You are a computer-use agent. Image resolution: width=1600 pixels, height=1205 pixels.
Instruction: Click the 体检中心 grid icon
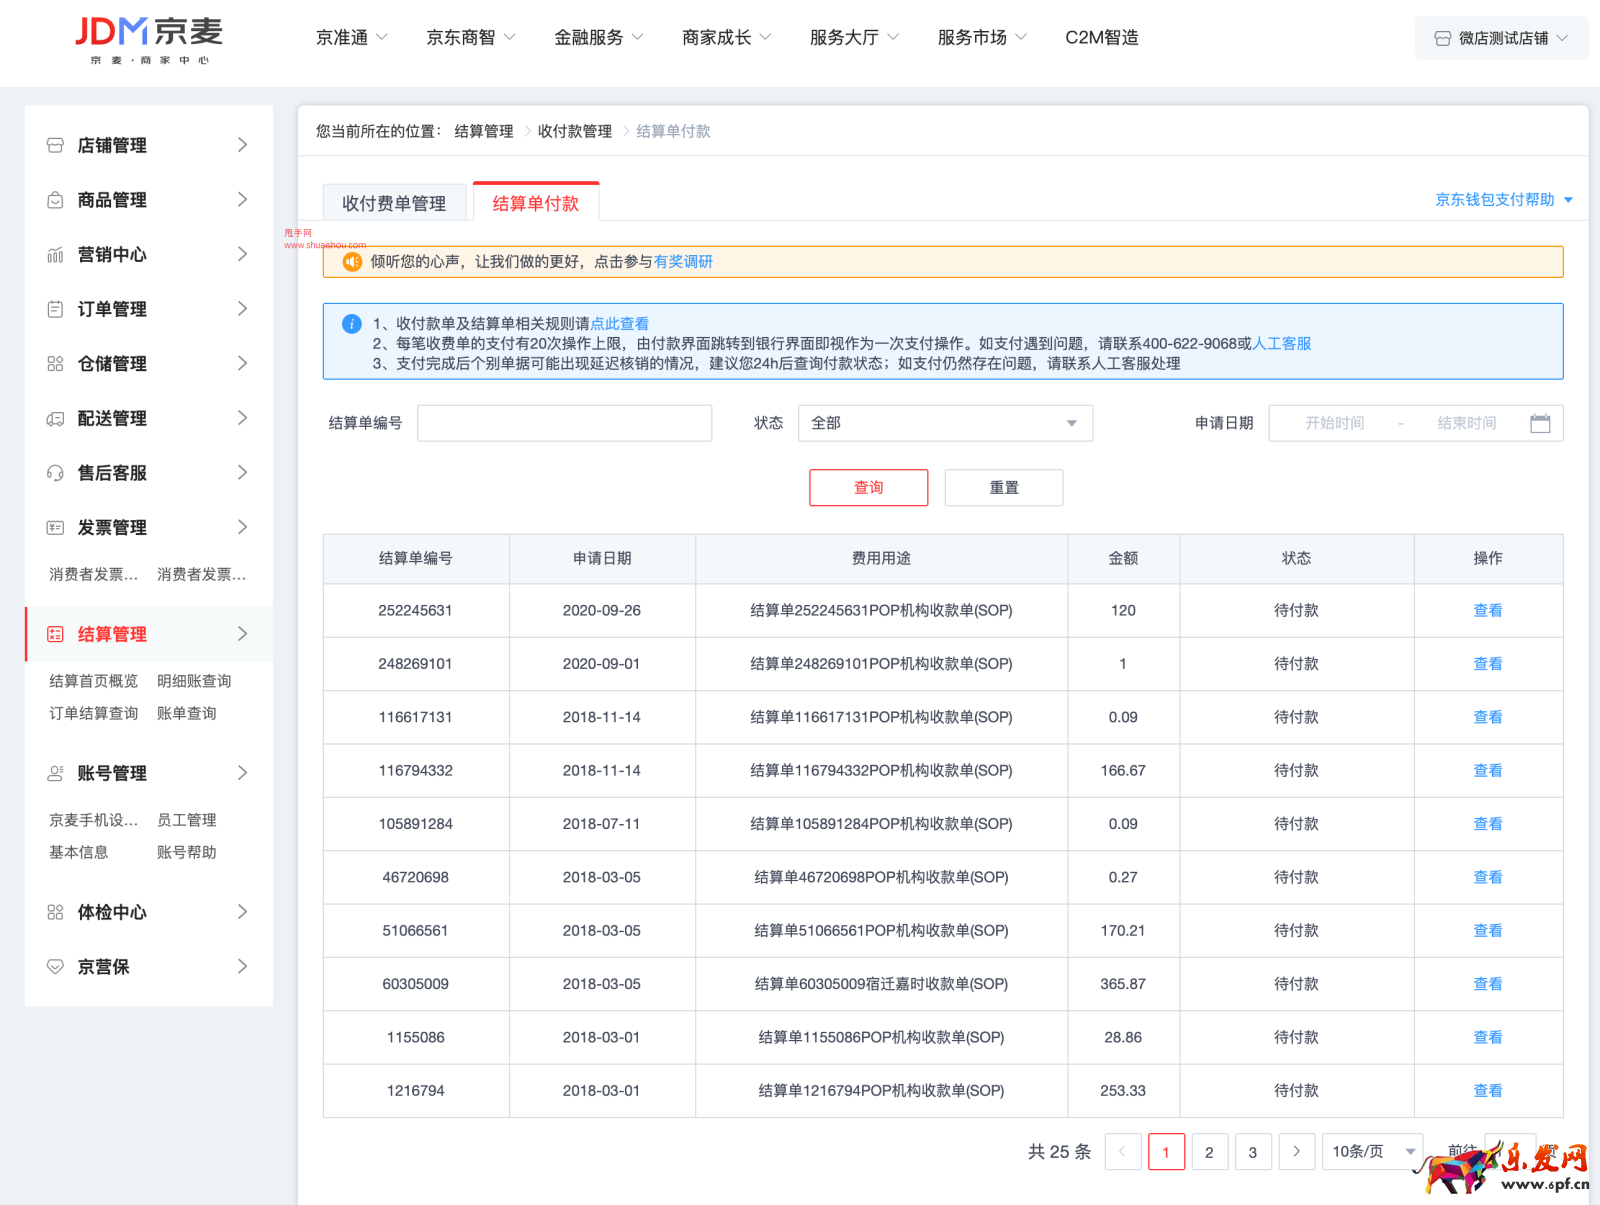(55, 911)
